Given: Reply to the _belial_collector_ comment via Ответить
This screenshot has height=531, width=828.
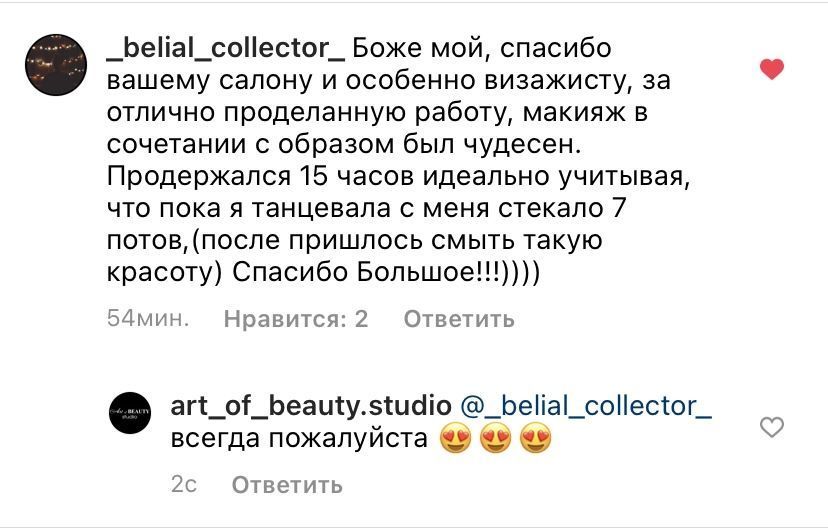Looking at the screenshot, I should pyautogui.click(x=459, y=319).
